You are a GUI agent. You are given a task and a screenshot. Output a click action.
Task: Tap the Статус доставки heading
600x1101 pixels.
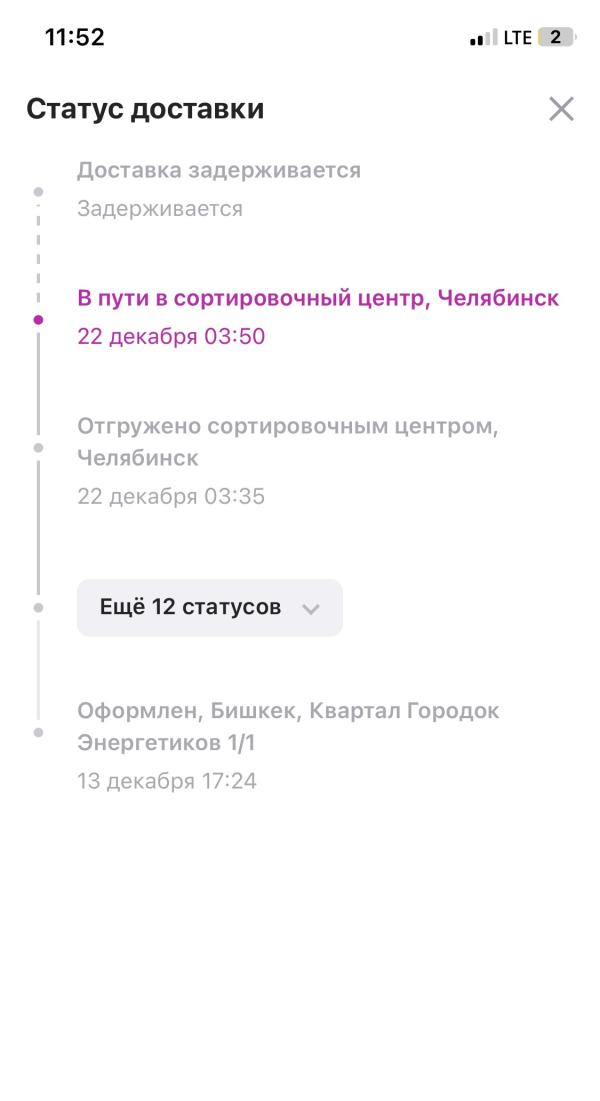(145, 110)
